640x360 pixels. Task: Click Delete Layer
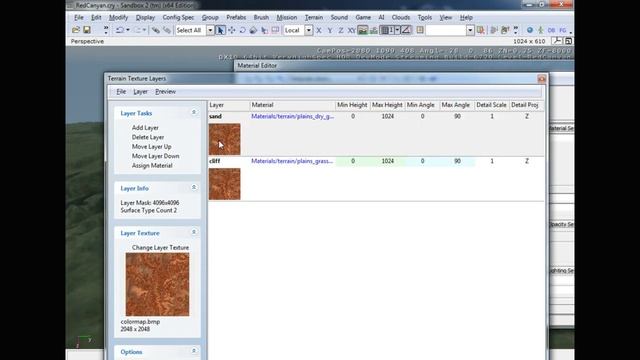pos(148,137)
